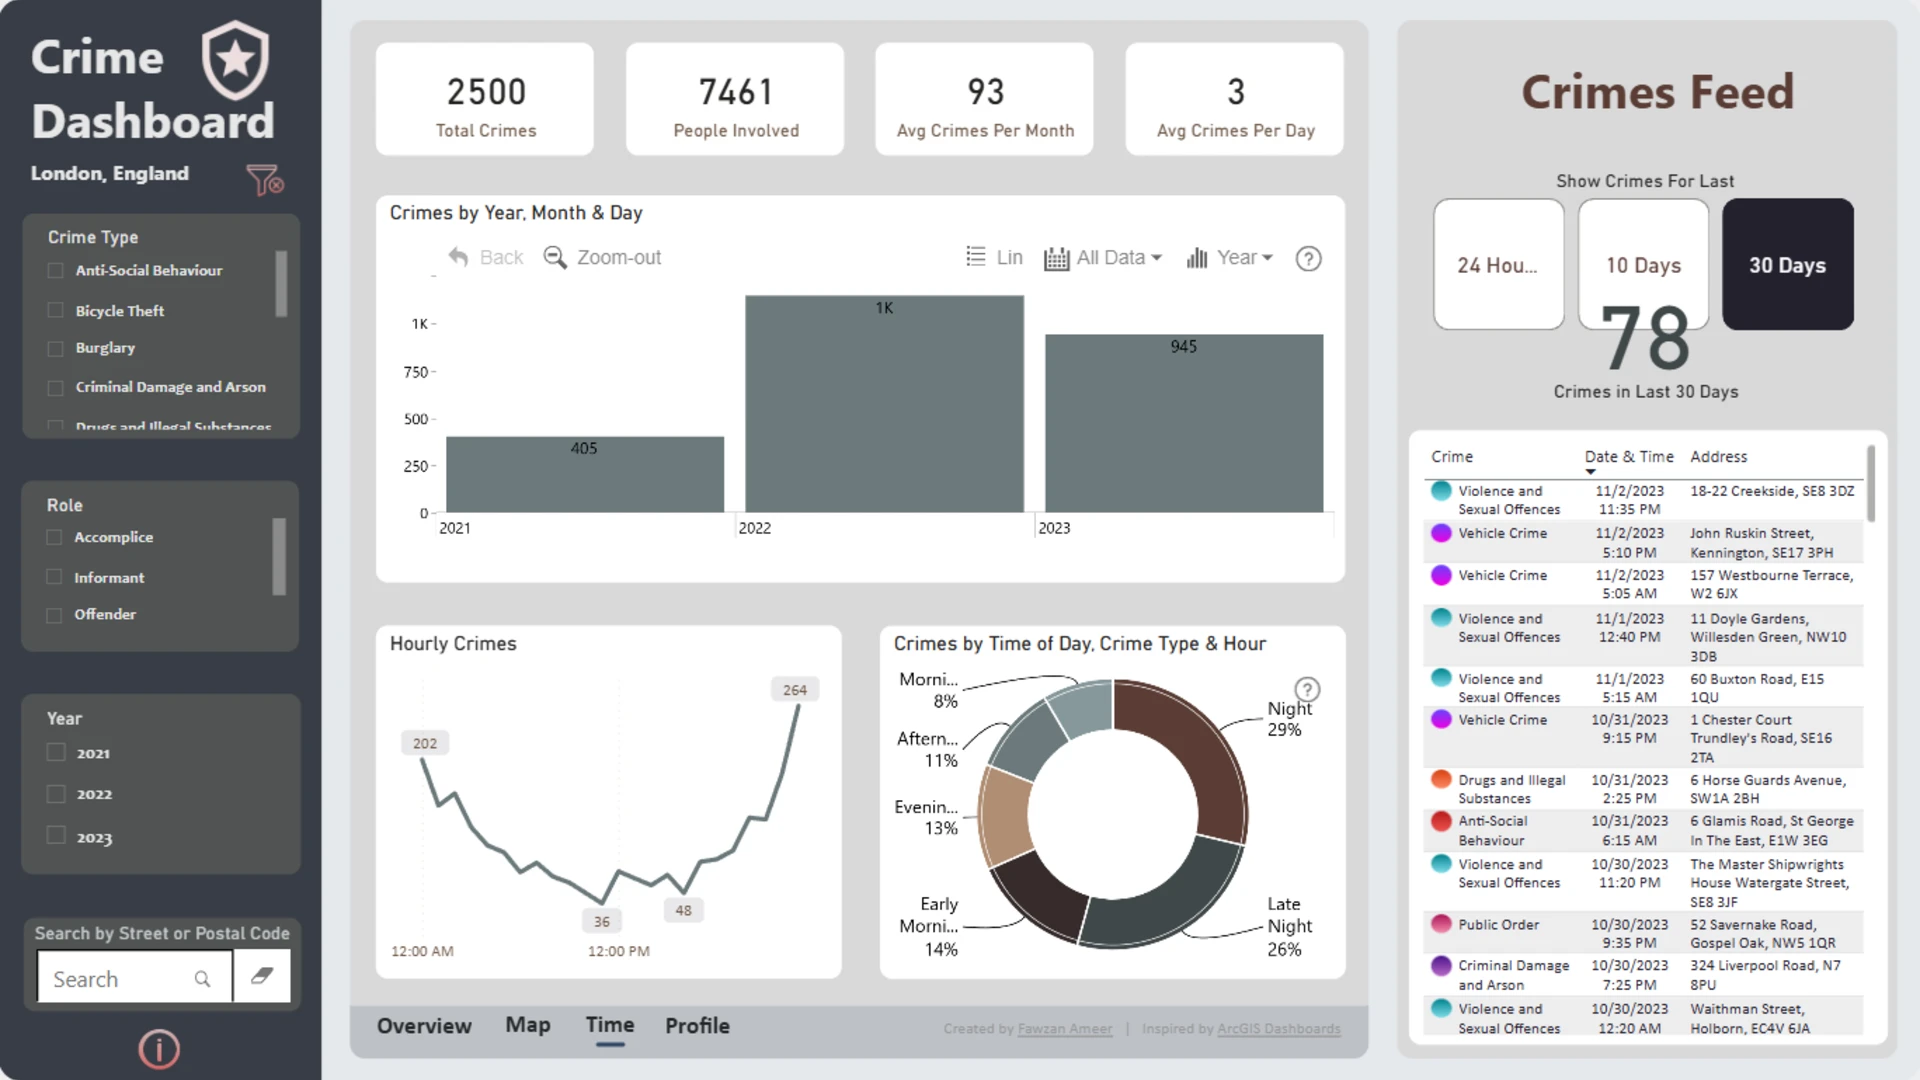
Task: Click the Address column header
Action: [x=1719, y=457]
